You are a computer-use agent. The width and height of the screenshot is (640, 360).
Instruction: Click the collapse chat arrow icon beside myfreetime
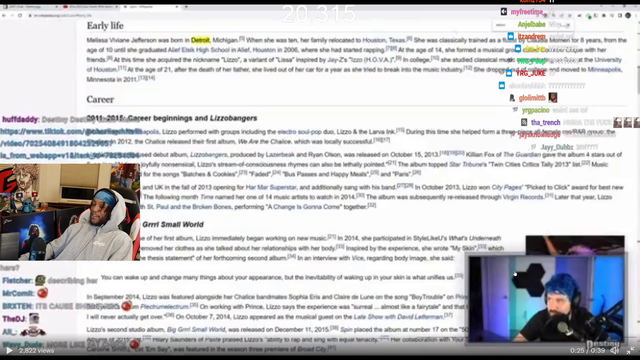[504, 12]
